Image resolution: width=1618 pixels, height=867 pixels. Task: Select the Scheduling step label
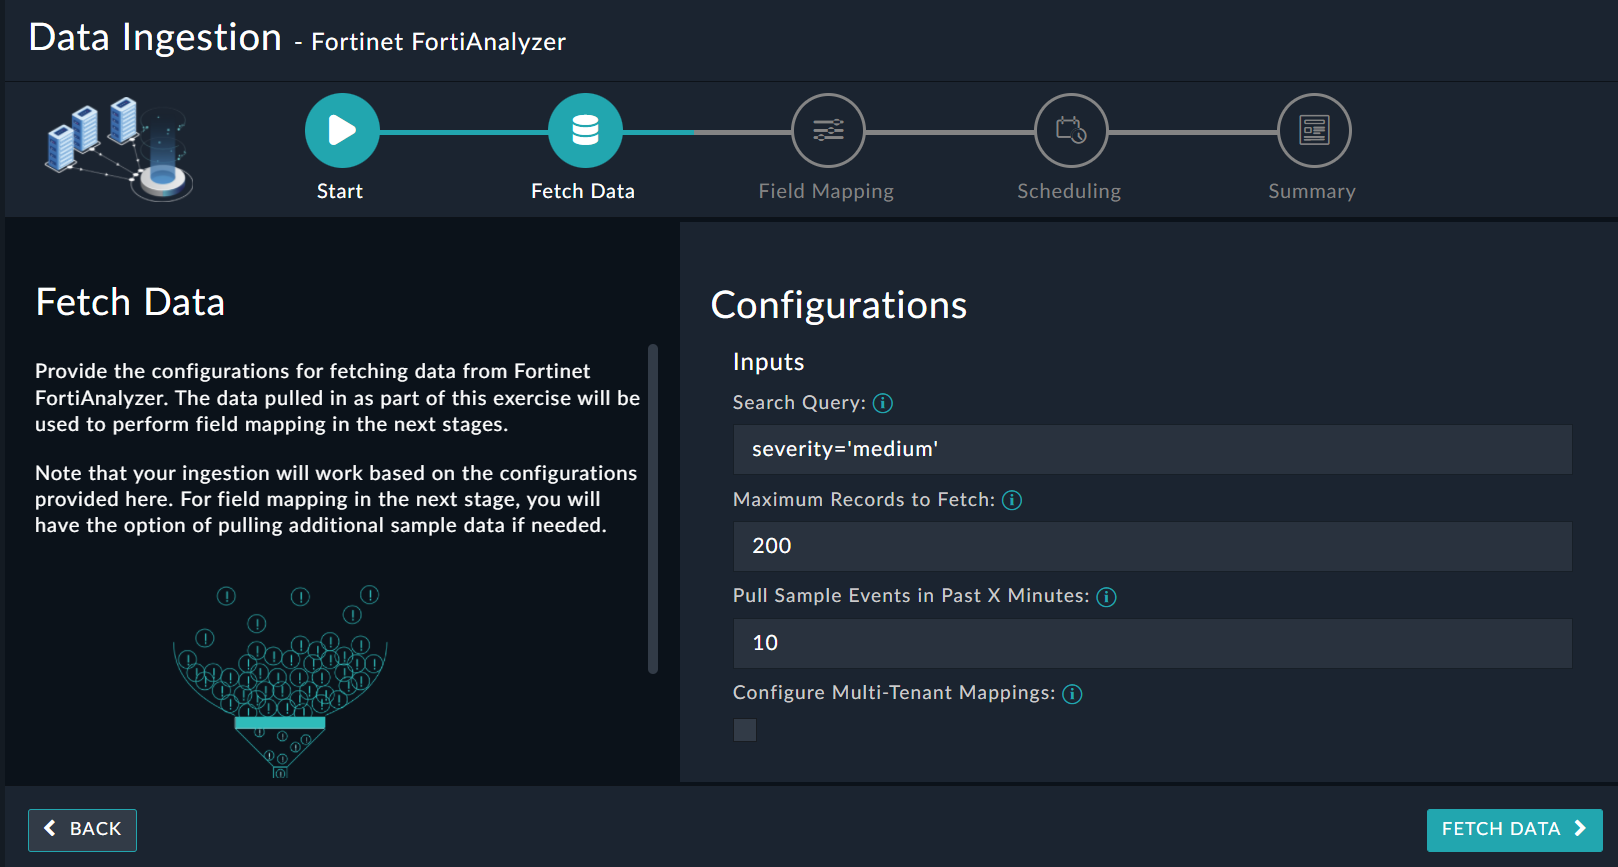(x=1069, y=191)
